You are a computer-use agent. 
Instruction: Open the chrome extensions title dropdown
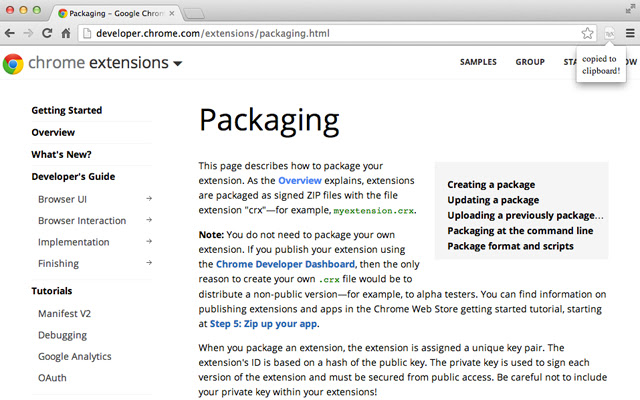pos(177,64)
